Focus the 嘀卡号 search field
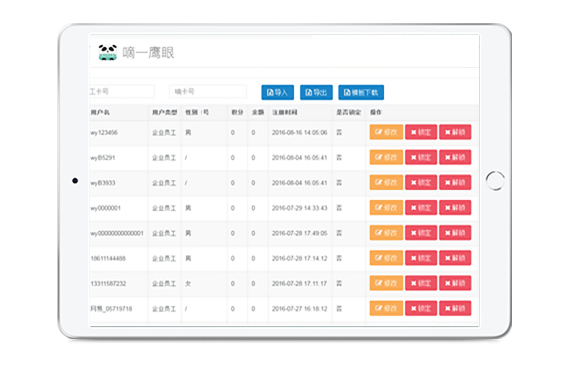The width and height of the screenshot is (570, 370). click(208, 92)
